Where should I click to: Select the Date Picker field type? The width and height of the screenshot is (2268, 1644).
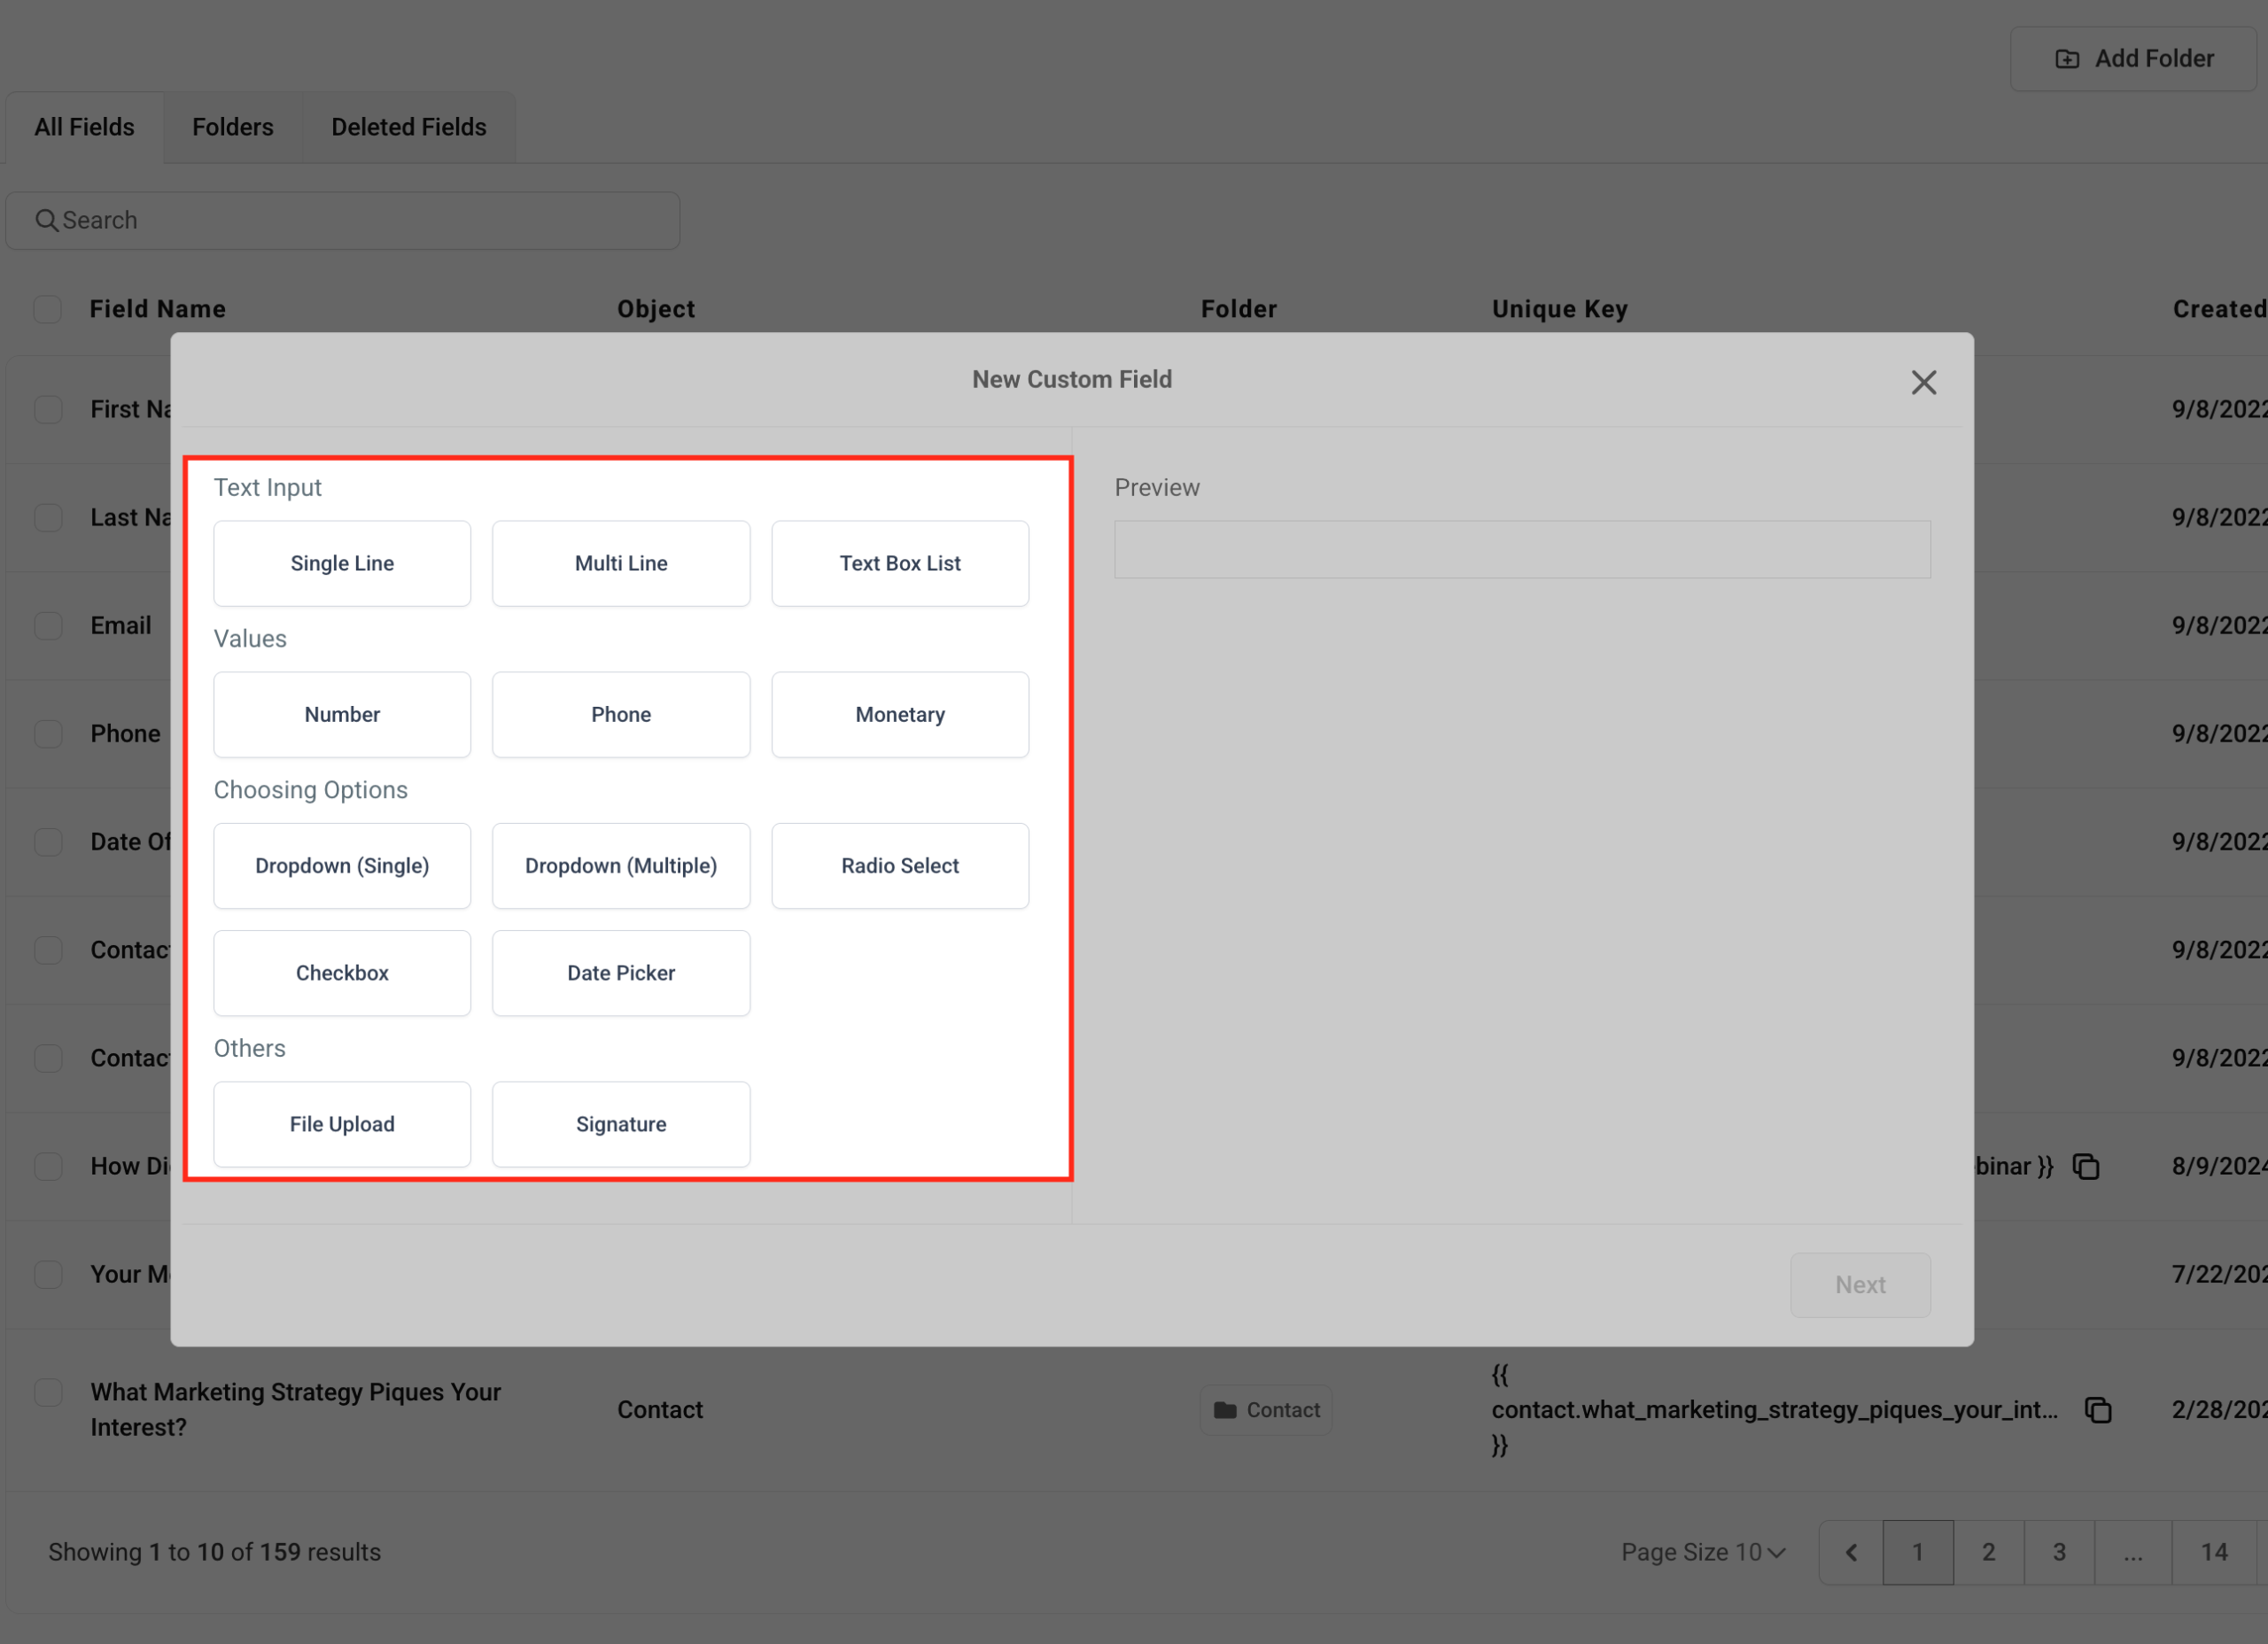[620, 972]
